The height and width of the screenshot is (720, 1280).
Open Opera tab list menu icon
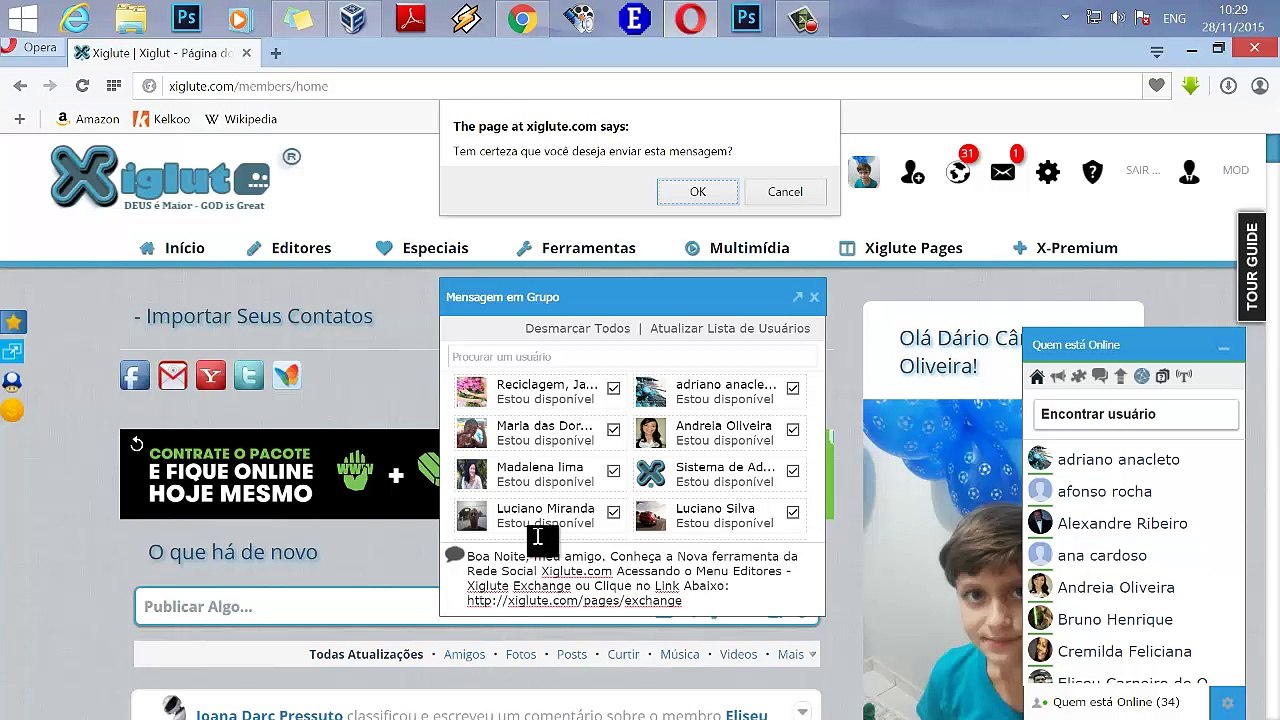click(x=1157, y=51)
